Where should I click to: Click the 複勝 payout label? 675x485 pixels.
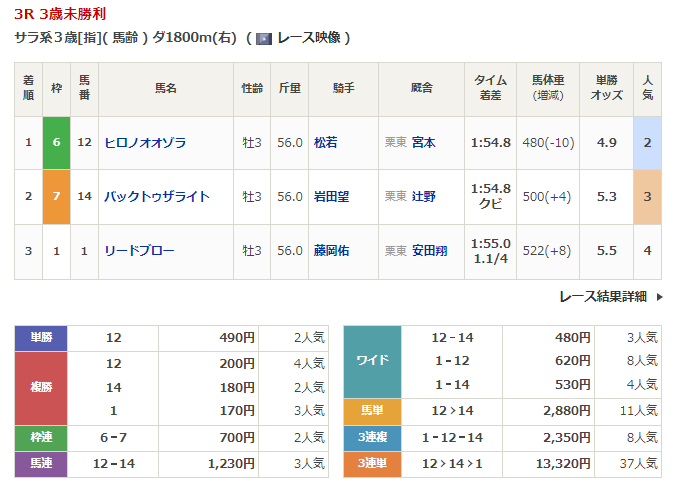click(x=40, y=387)
